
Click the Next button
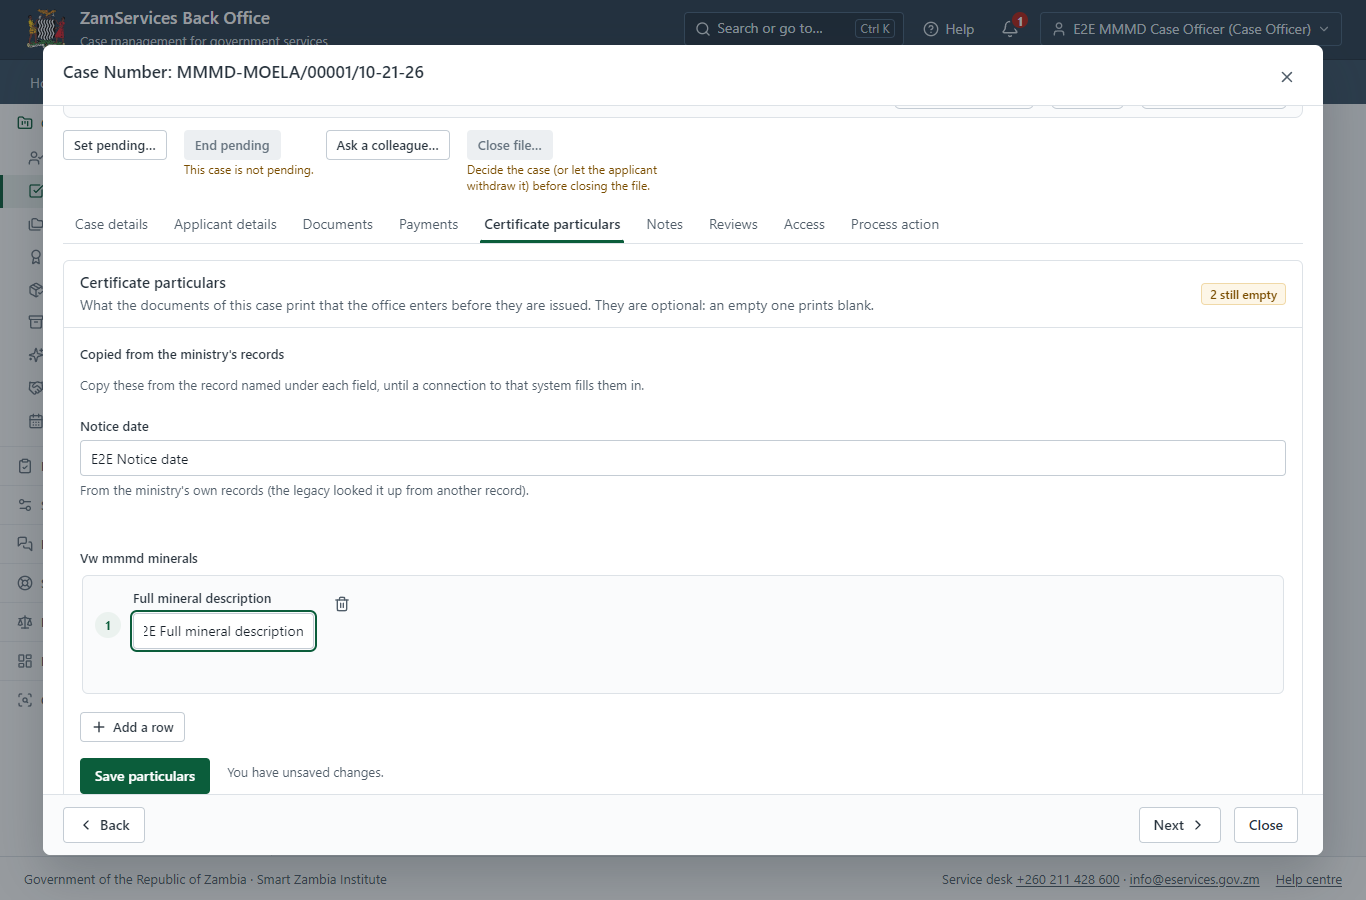(x=1180, y=825)
